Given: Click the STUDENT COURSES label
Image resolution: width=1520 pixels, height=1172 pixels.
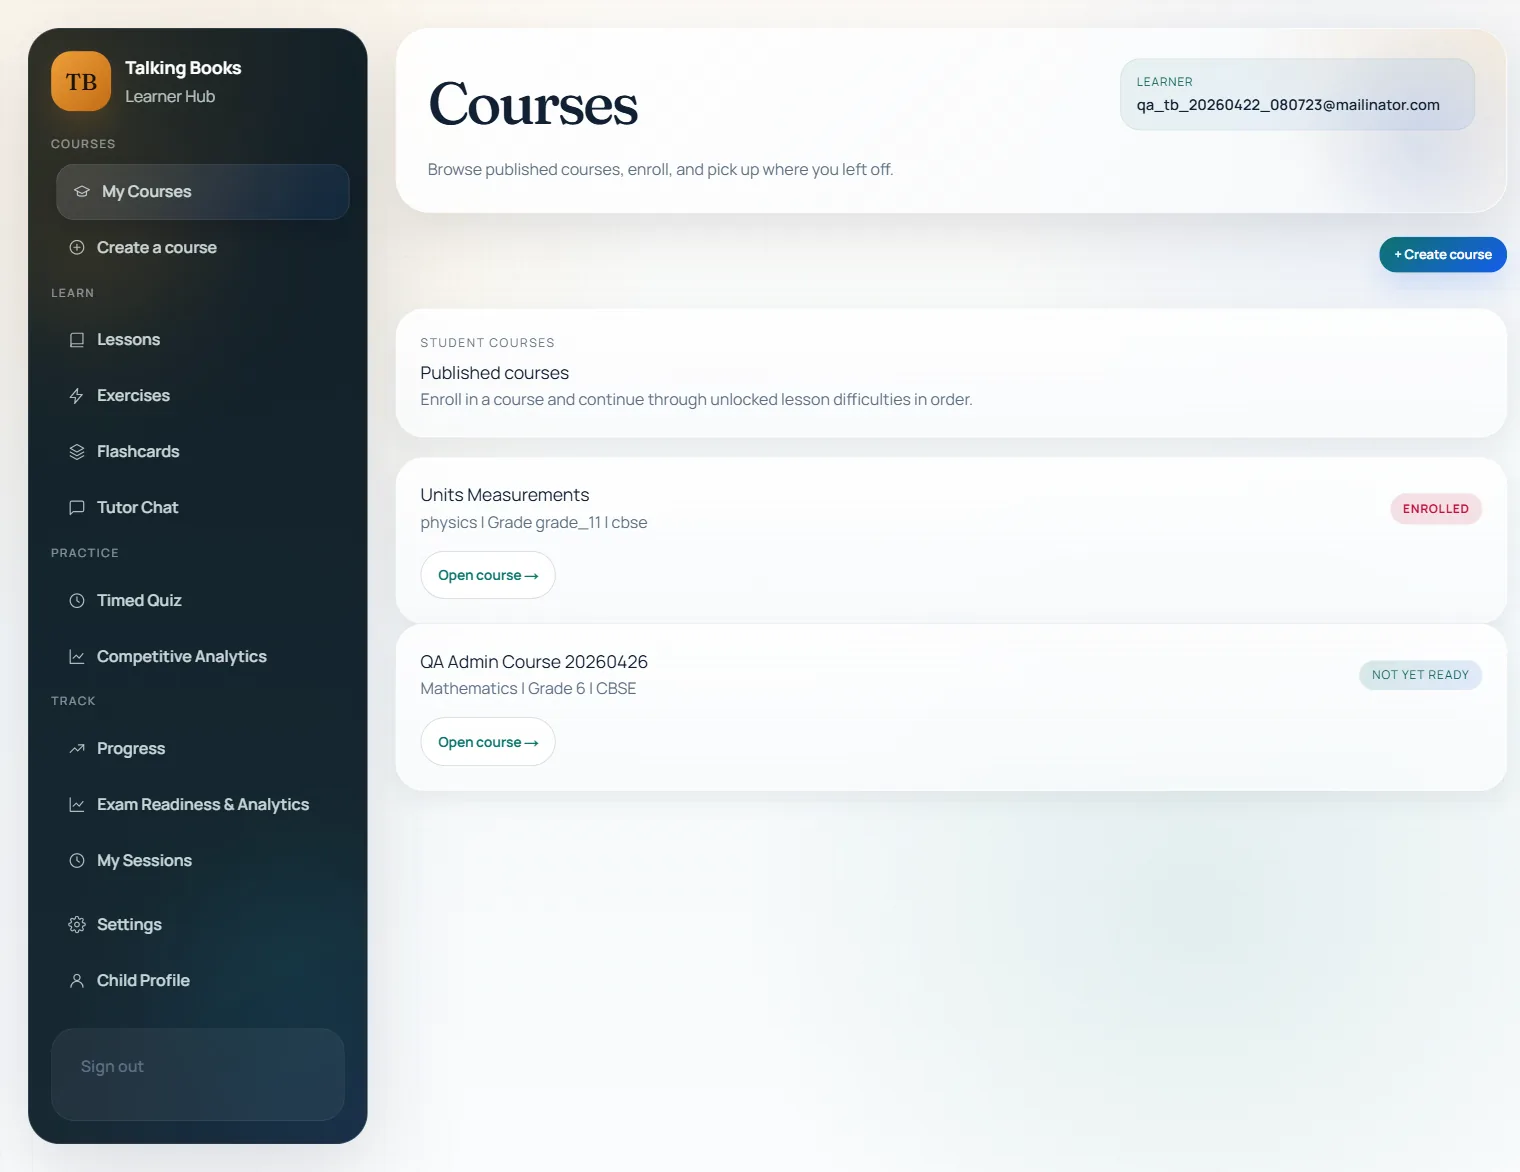Looking at the screenshot, I should tap(487, 343).
